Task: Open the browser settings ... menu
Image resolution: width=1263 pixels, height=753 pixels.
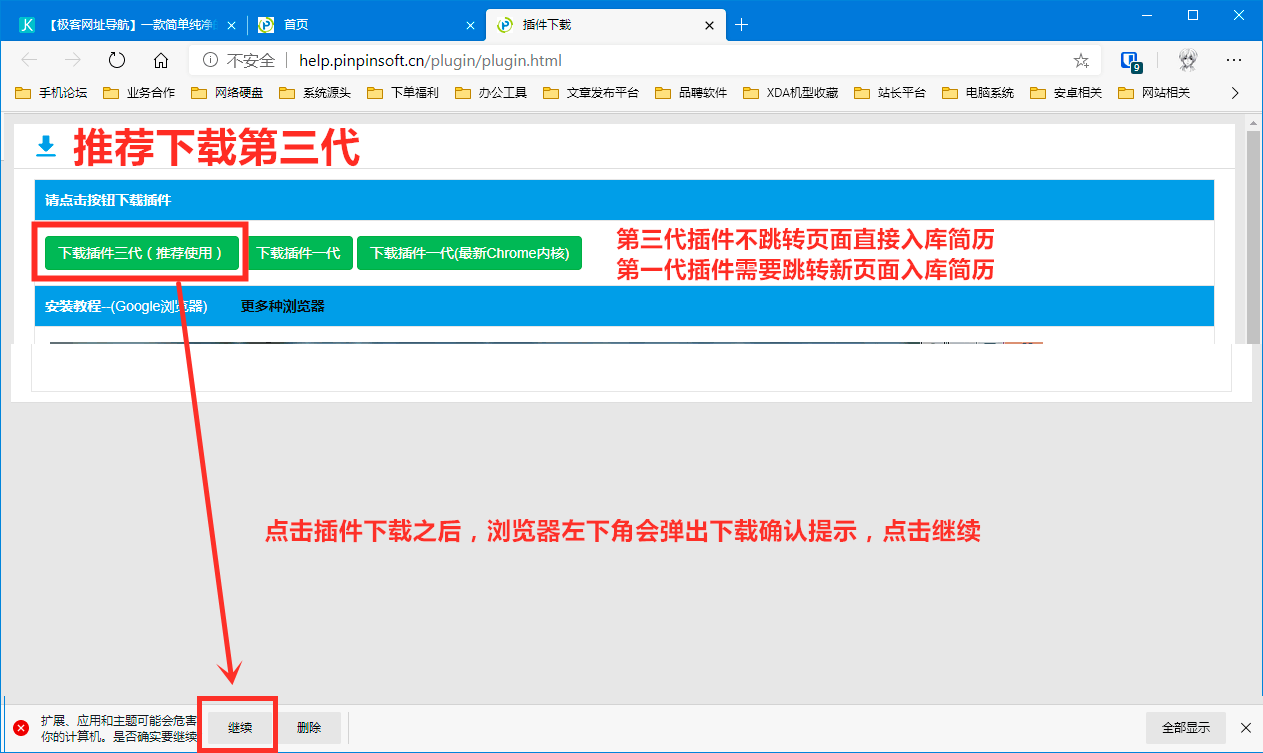Action: [1234, 60]
